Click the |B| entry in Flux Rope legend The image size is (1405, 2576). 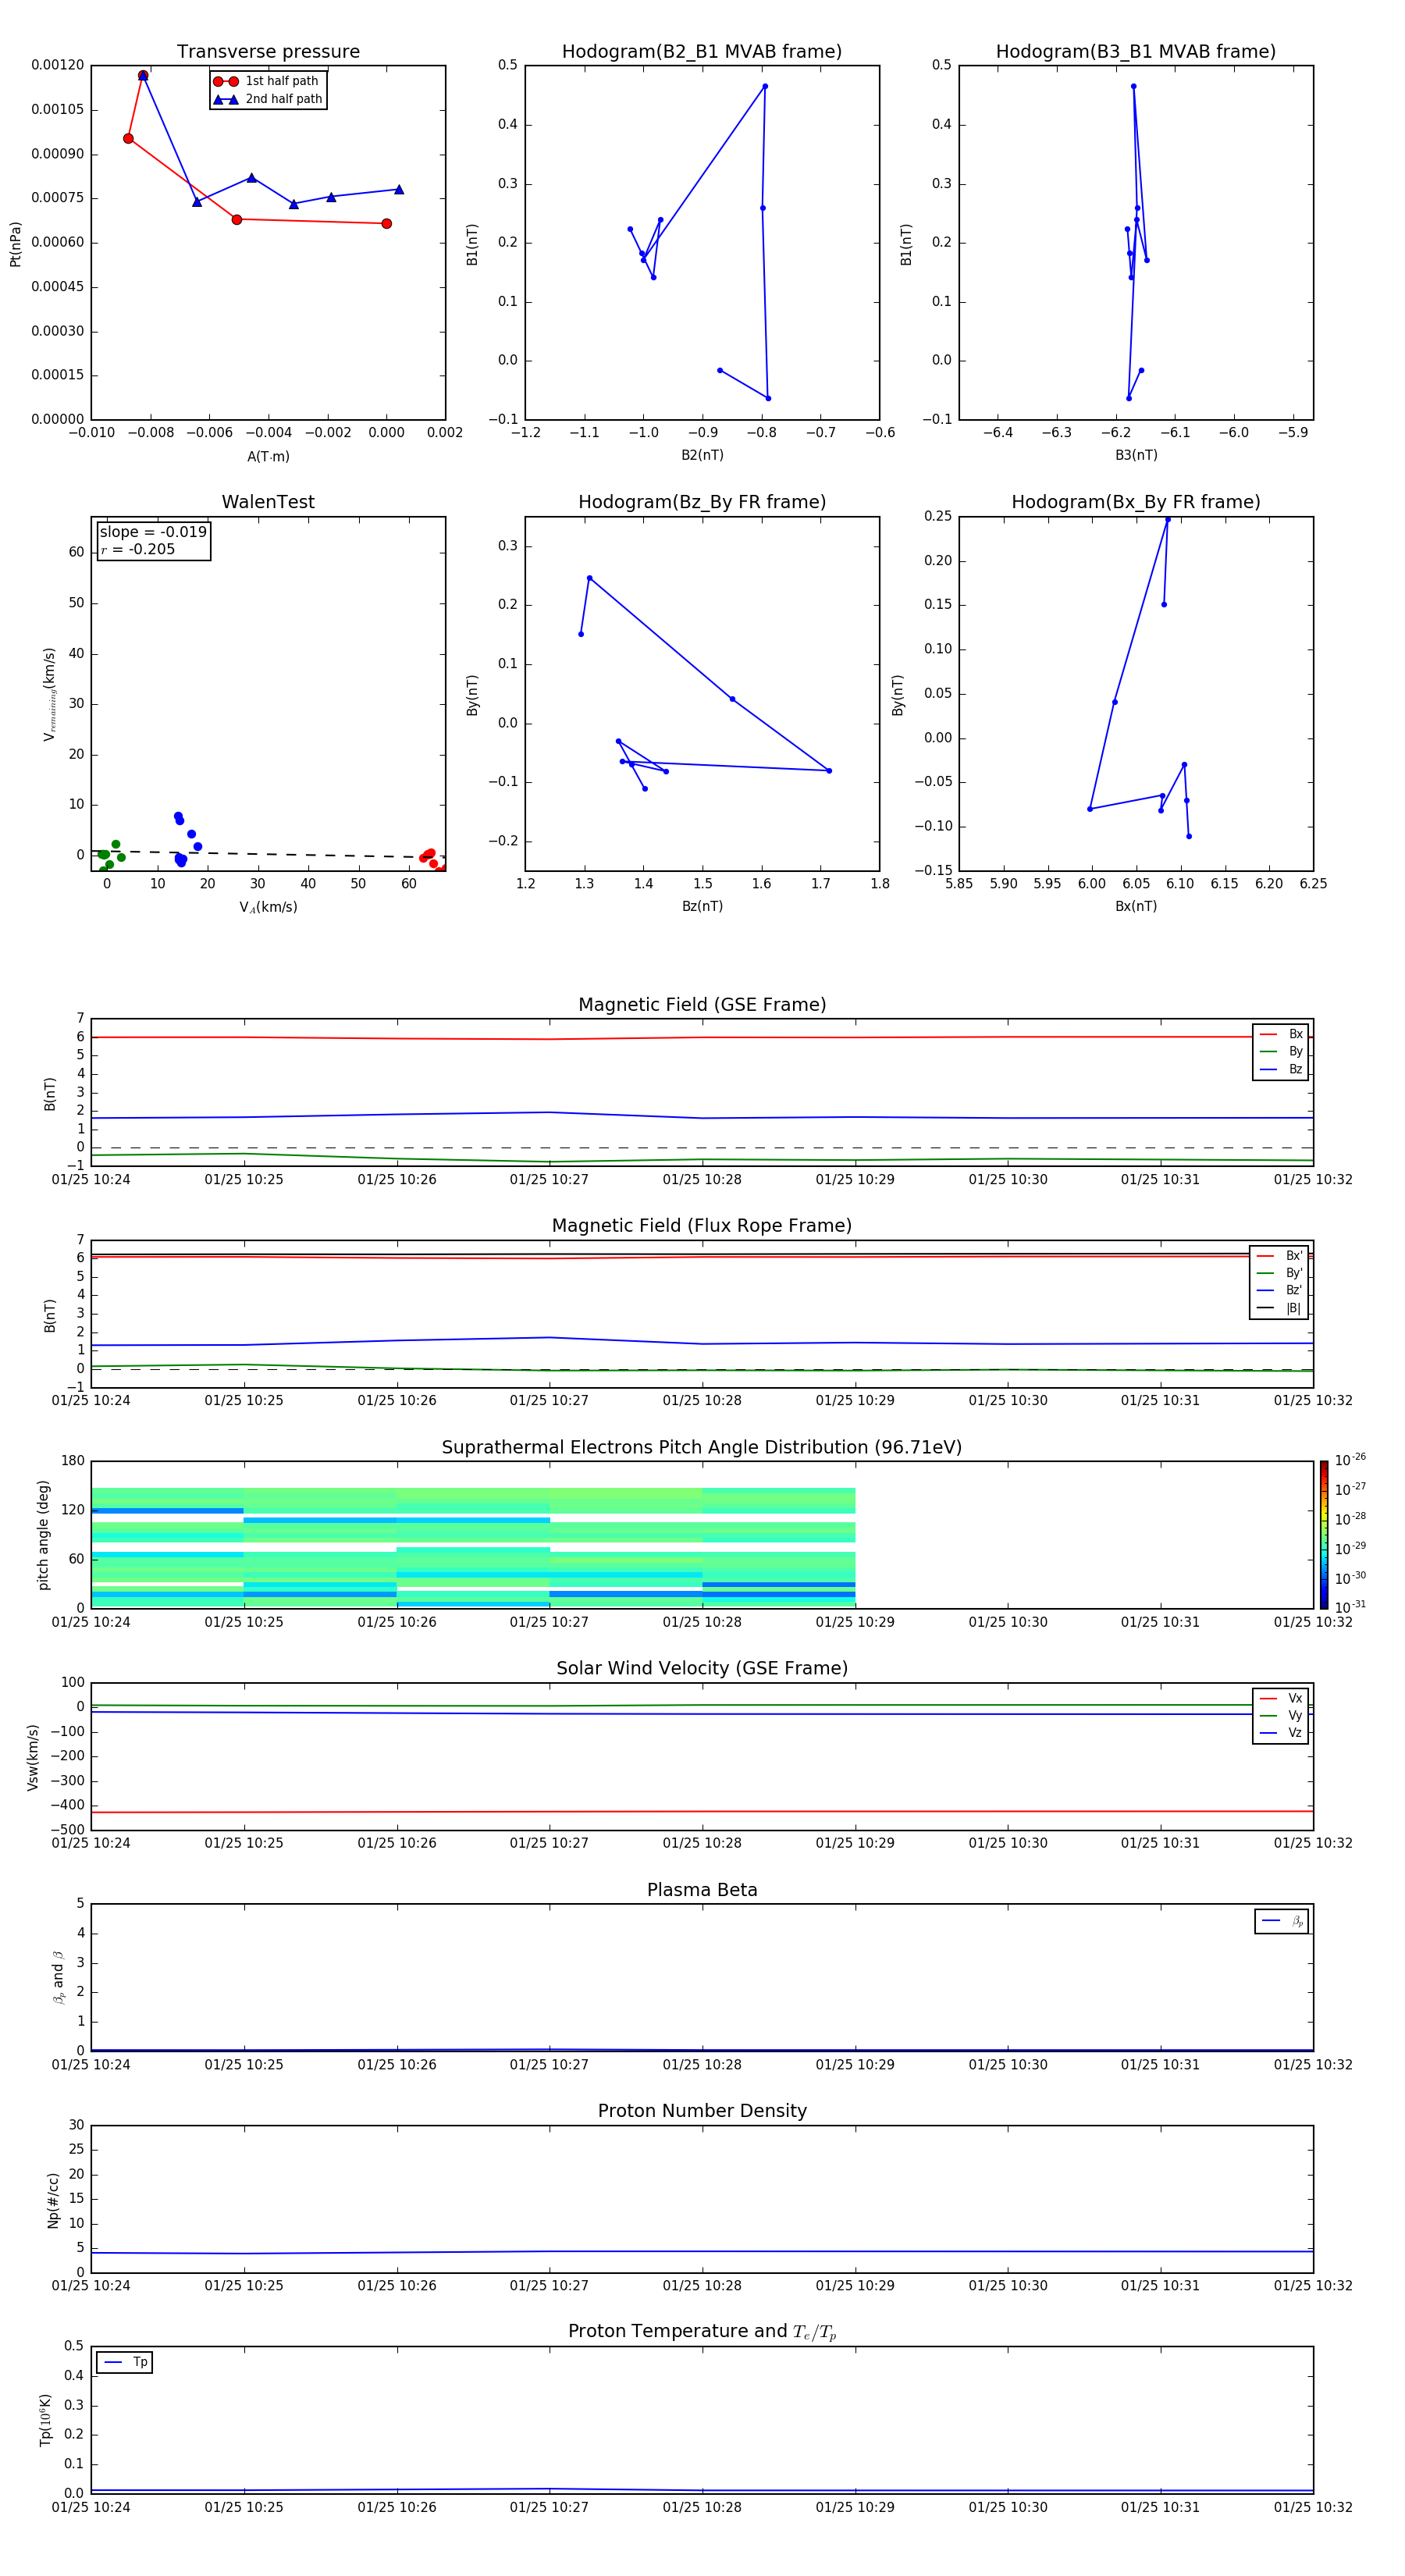click(x=1279, y=1308)
